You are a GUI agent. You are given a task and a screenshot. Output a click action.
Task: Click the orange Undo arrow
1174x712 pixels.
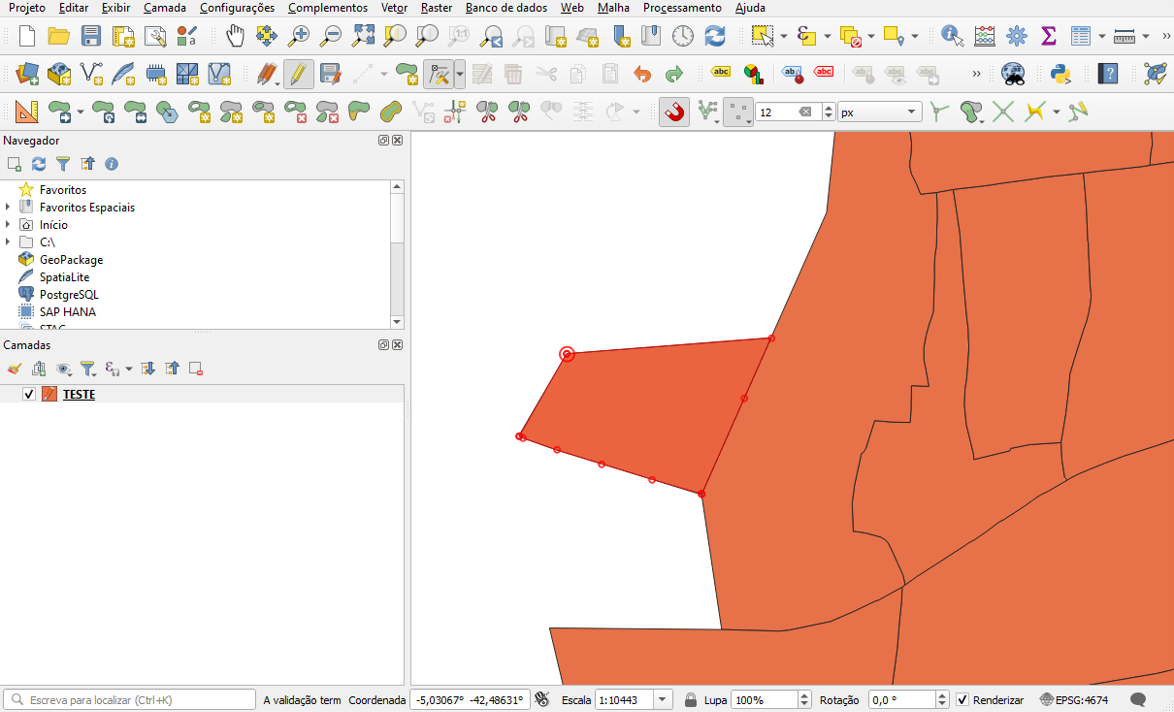[x=642, y=74]
